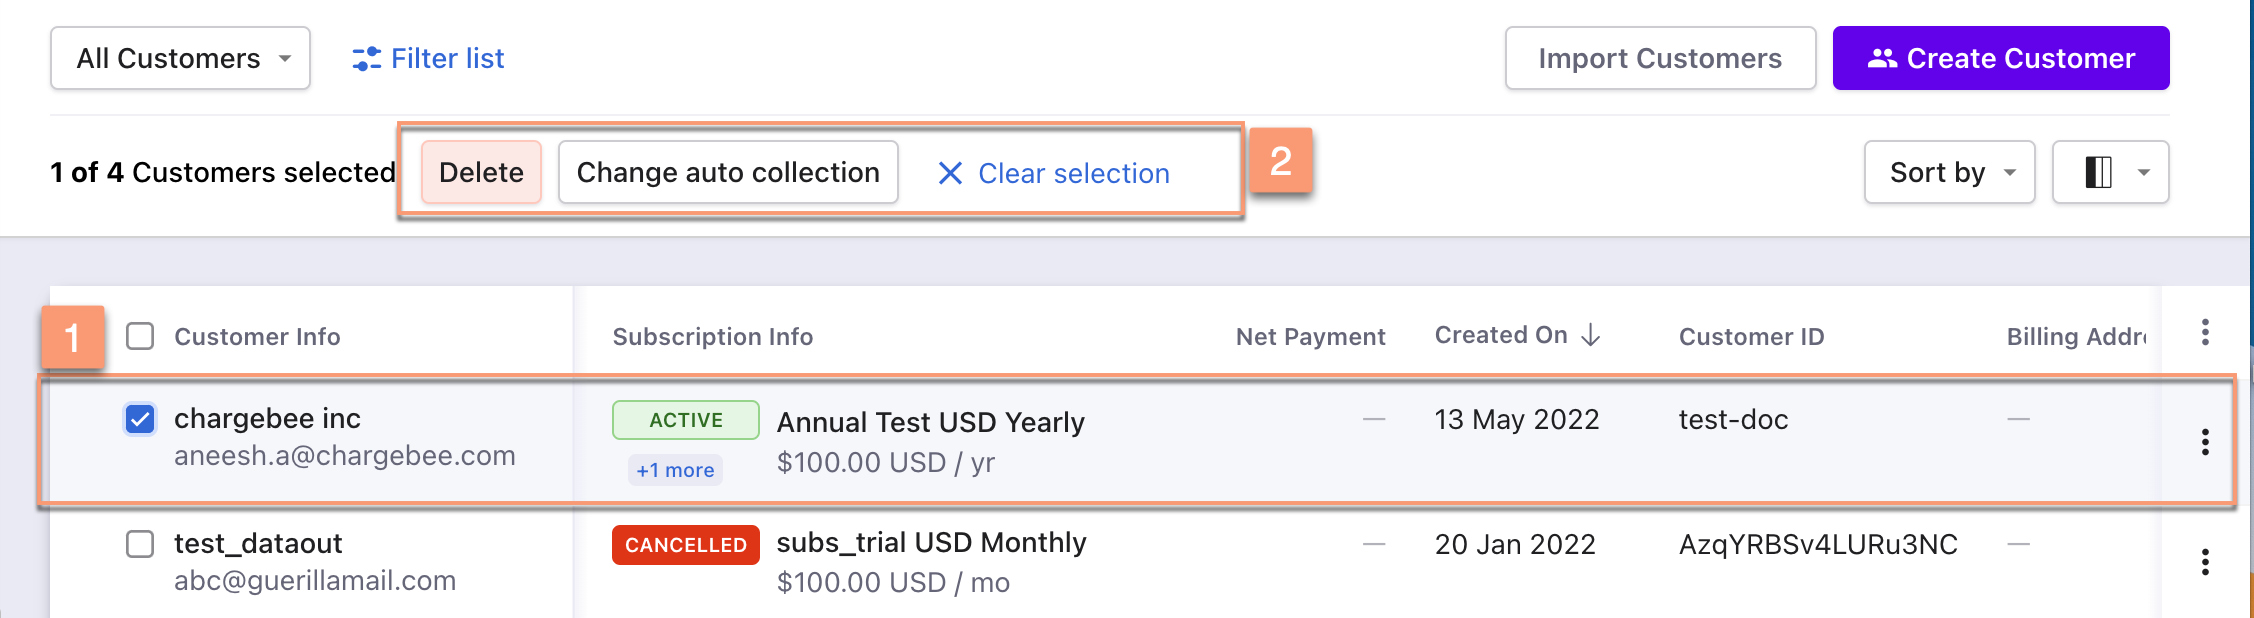Screen dimensions: 2254x618
Task: Open the test_dataout row actions menu
Action: coord(2205,562)
